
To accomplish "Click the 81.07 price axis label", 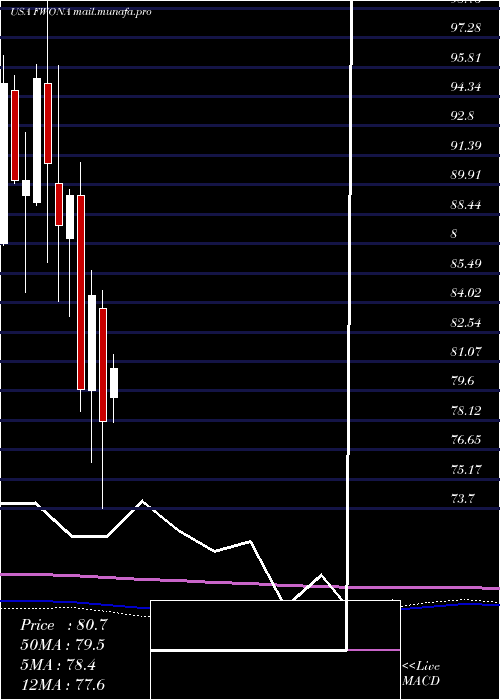I will [x=465, y=352].
